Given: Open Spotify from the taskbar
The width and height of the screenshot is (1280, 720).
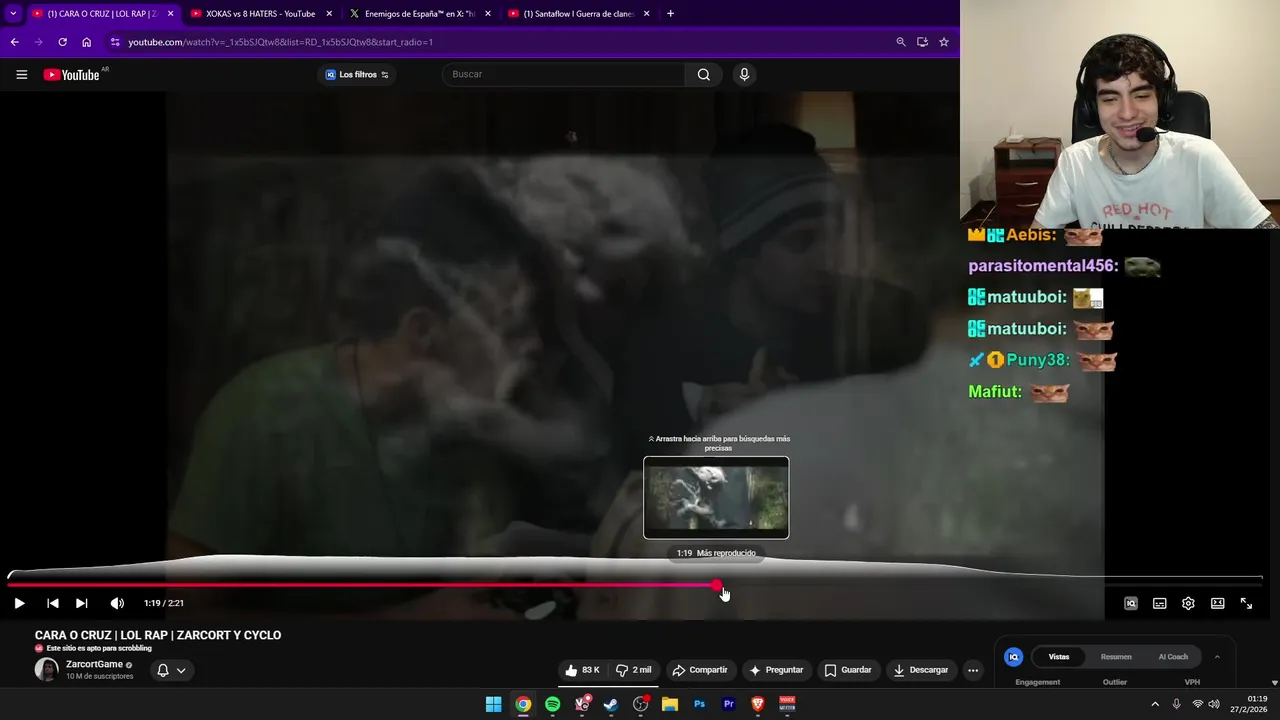Looking at the screenshot, I should pyautogui.click(x=552, y=704).
